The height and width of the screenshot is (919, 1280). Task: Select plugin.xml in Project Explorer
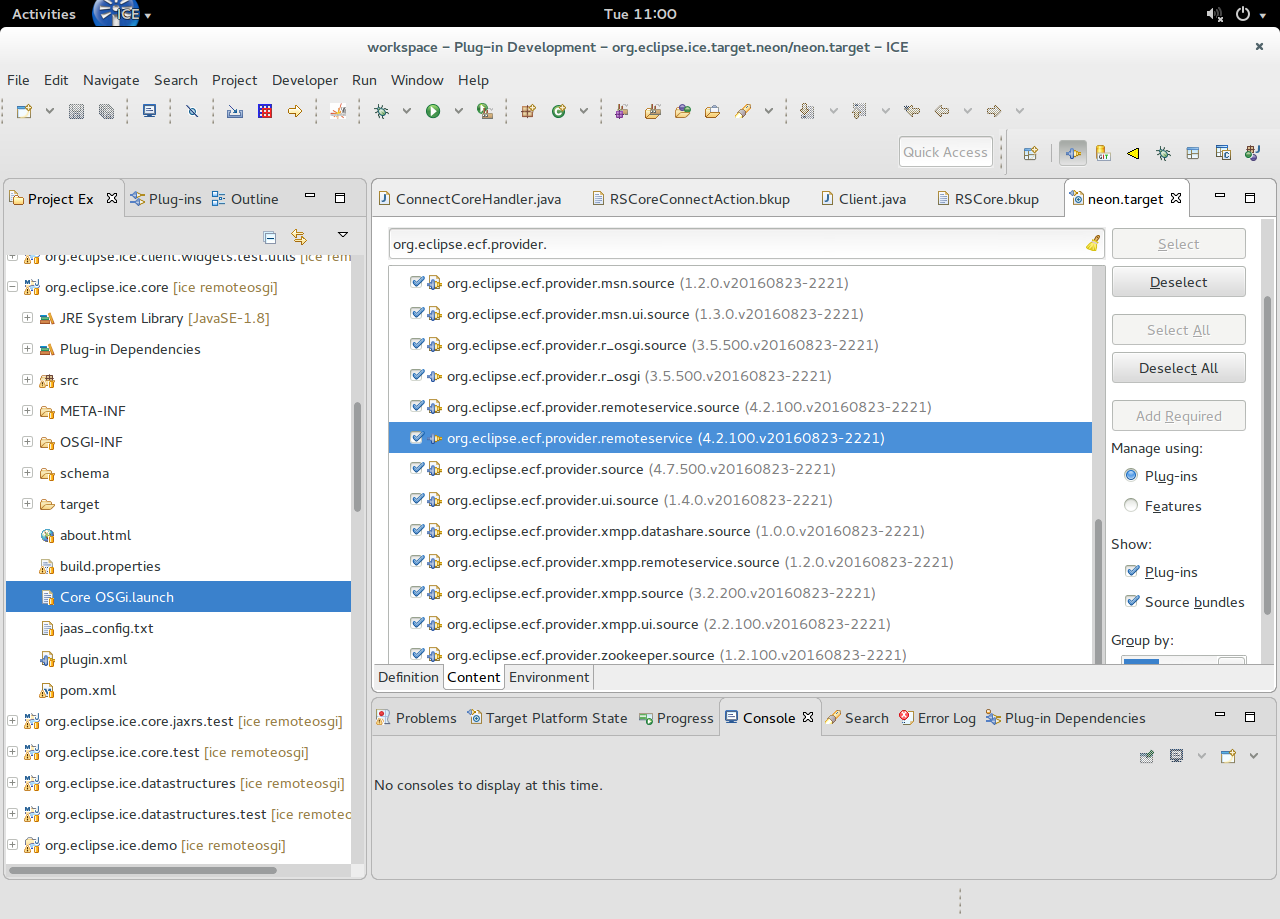tap(93, 659)
